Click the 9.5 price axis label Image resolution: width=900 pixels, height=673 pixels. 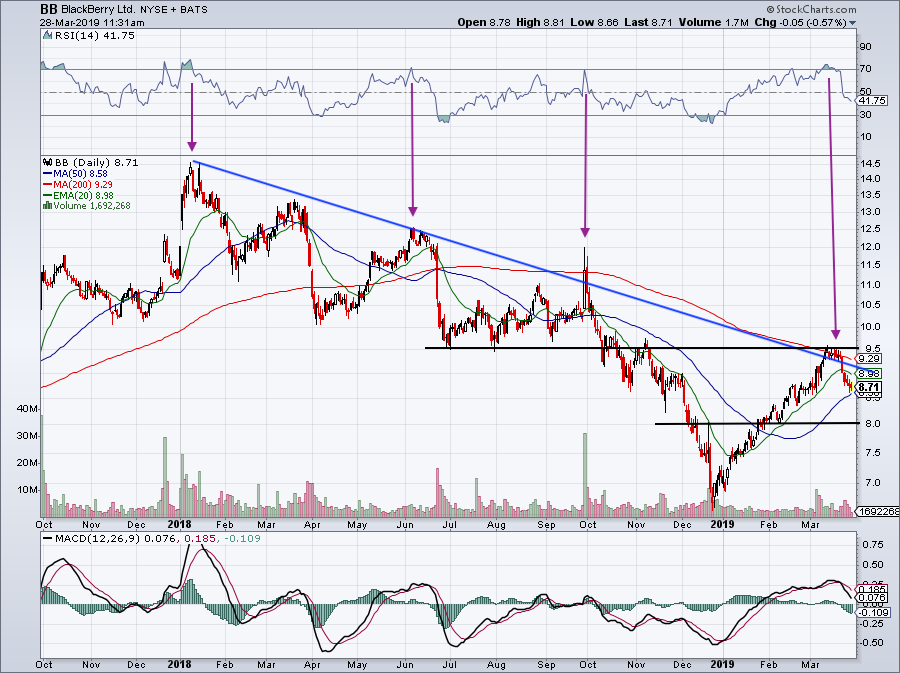[x=872, y=348]
